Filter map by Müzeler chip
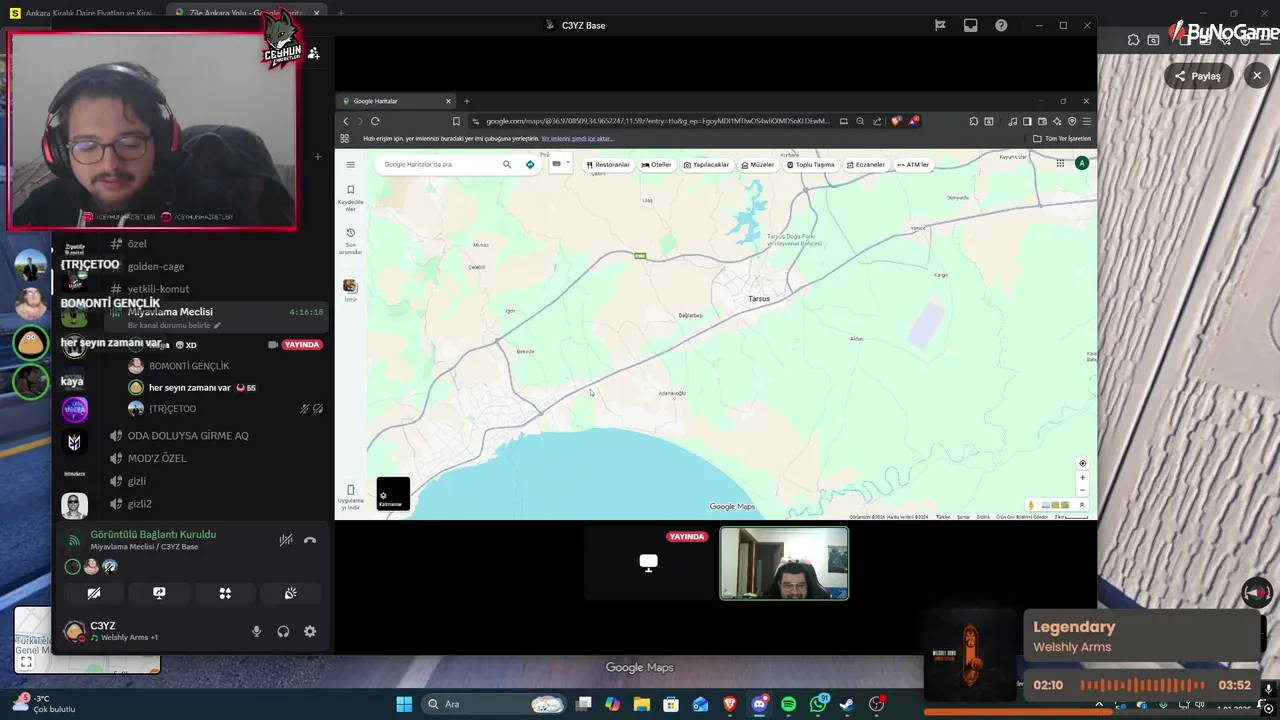 [758, 164]
